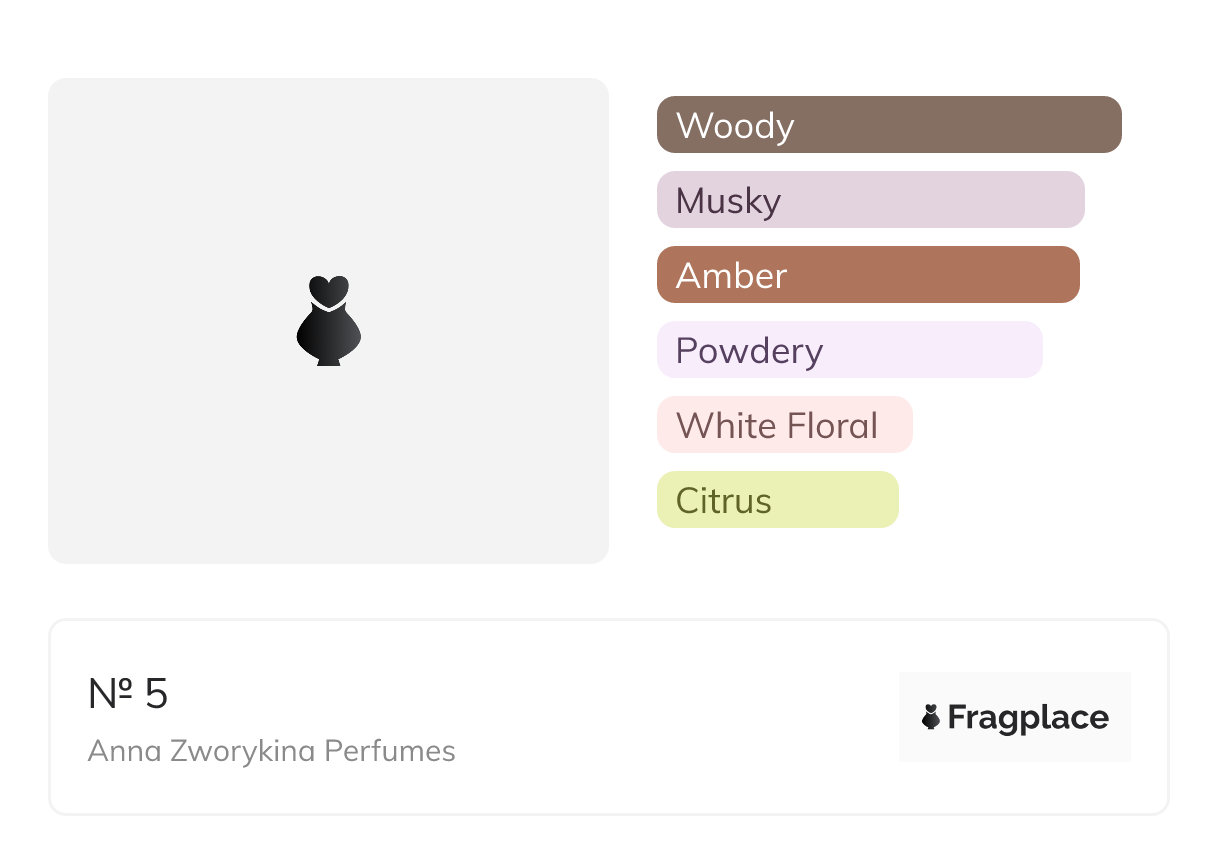Click the "Woody" text label
This screenshot has height=864, width=1218.
click(735, 126)
